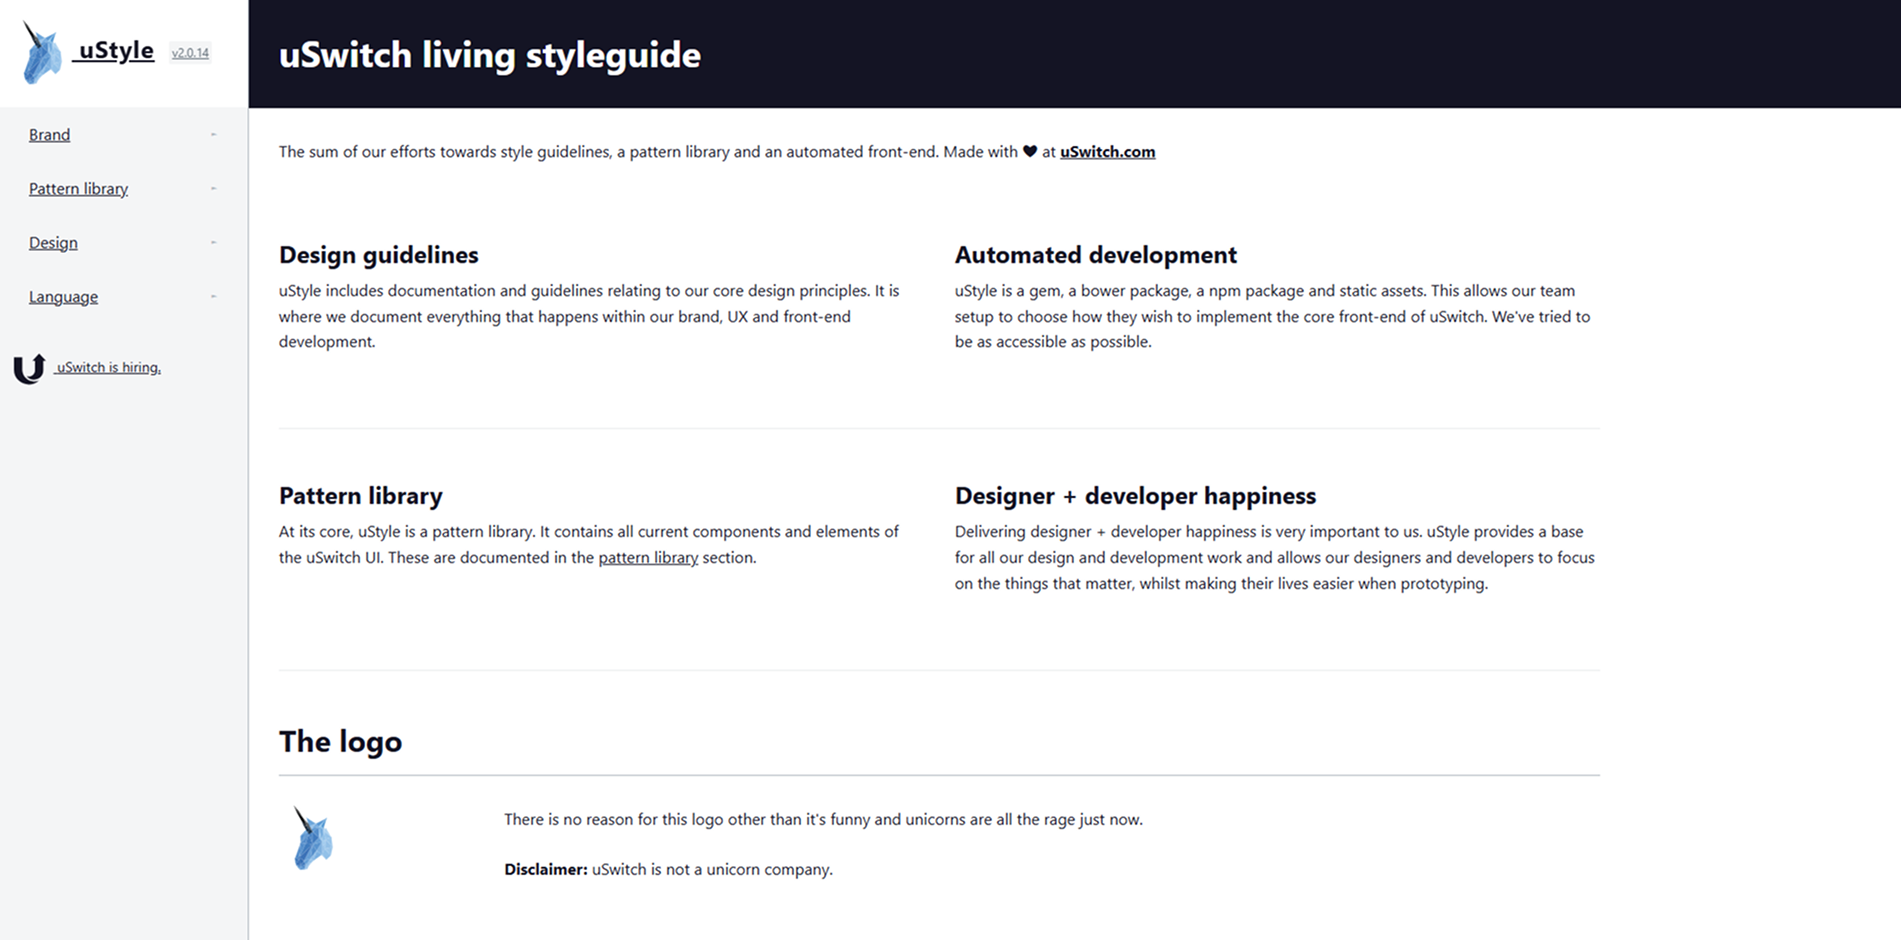Expand the Design section arrow
Screen dimensions: 1901x940
[213, 242]
